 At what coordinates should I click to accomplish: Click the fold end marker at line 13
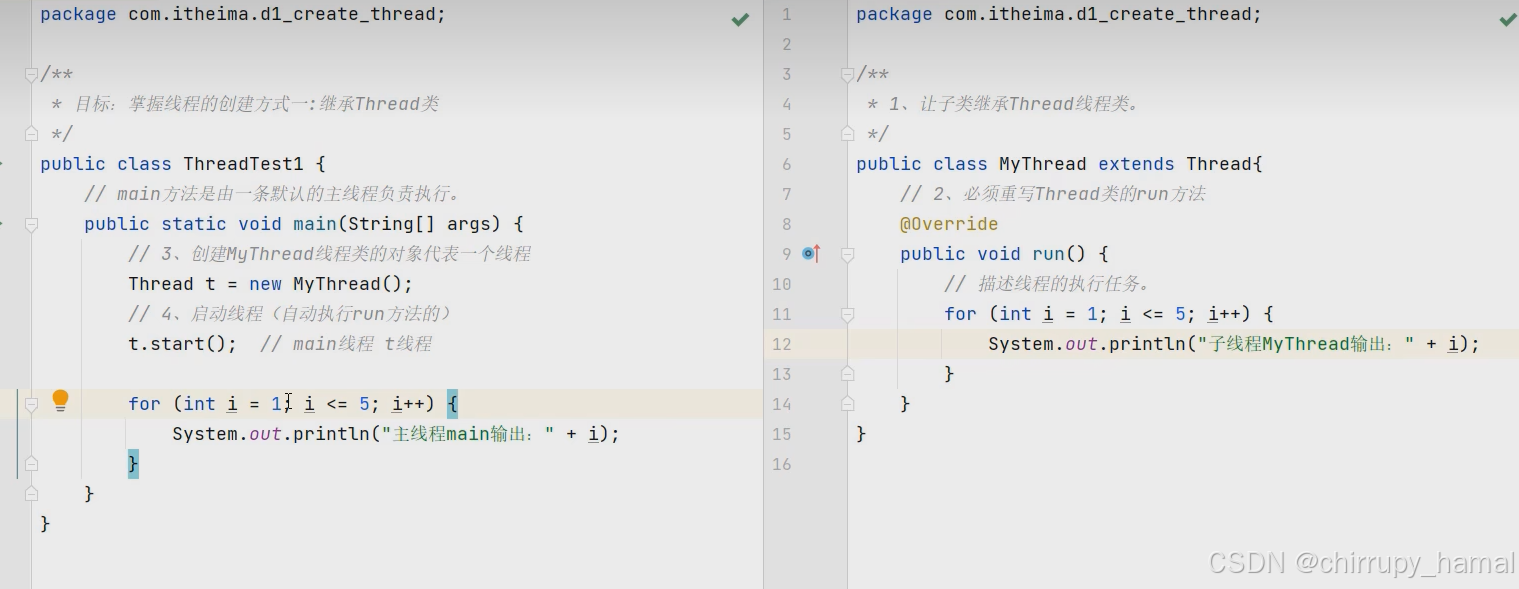848,374
